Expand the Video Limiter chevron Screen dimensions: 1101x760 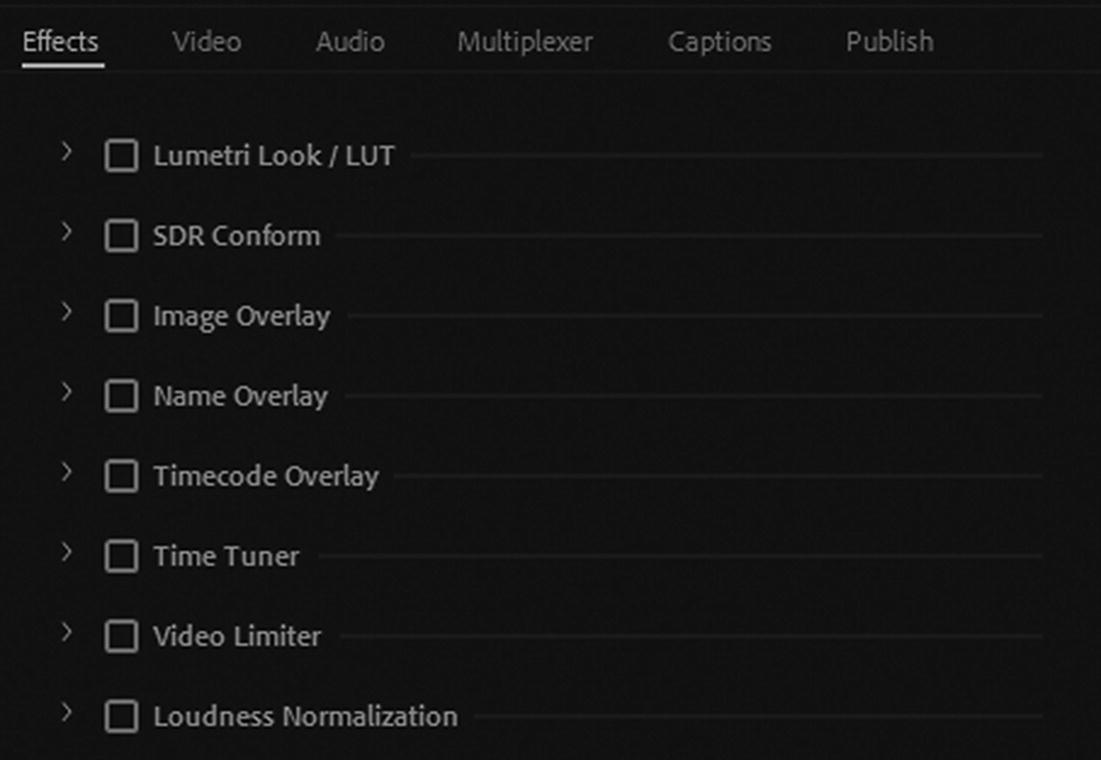pyautogui.click(x=67, y=632)
